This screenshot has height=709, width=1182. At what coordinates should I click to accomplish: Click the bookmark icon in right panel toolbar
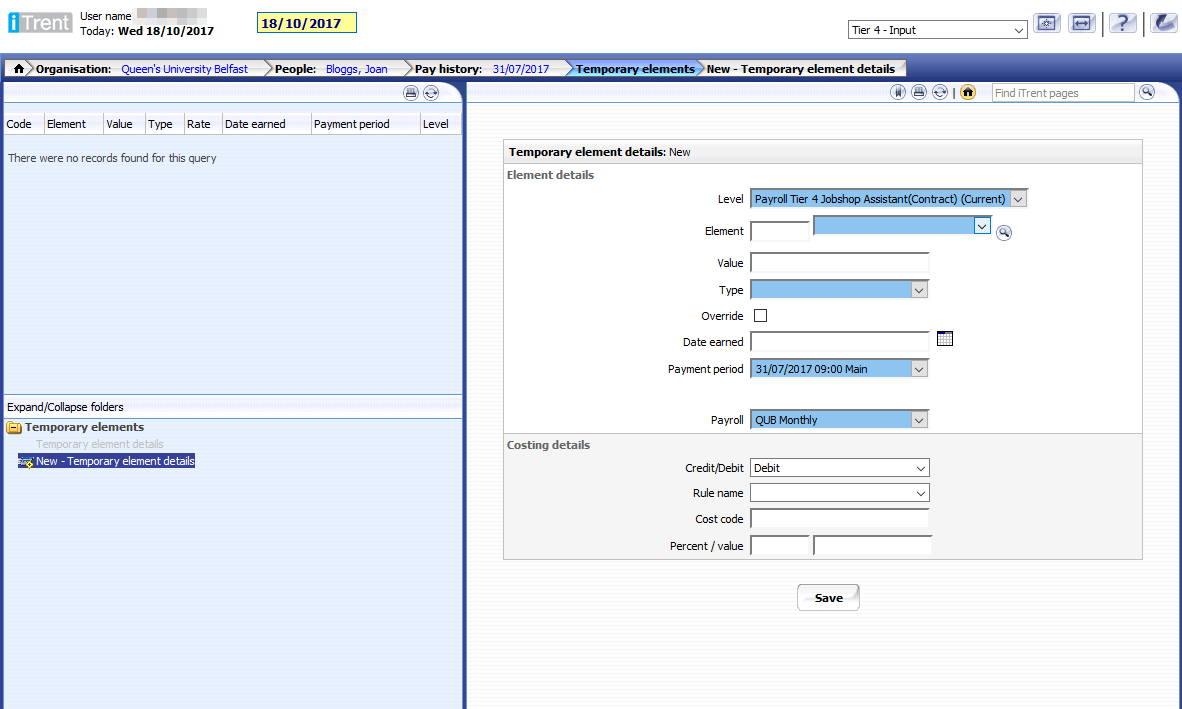pyautogui.click(x=898, y=92)
